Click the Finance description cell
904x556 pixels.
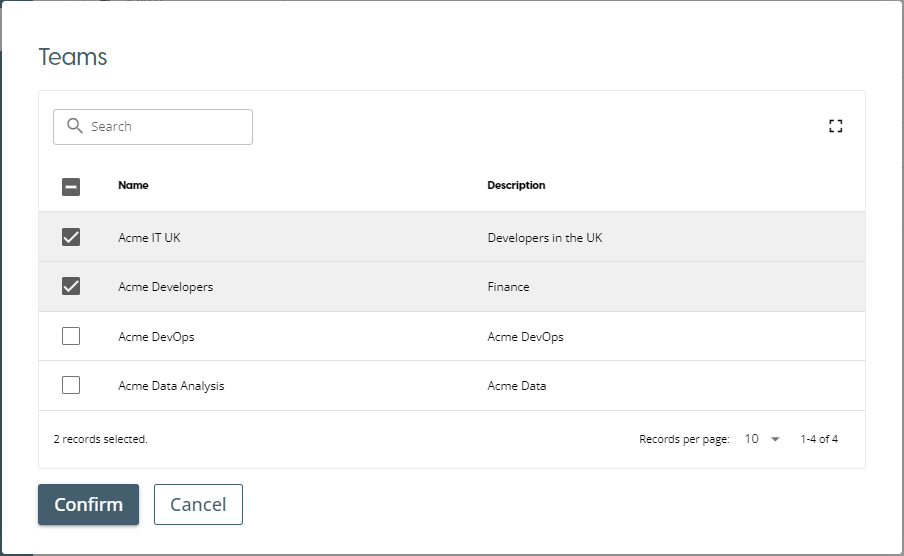508,287
